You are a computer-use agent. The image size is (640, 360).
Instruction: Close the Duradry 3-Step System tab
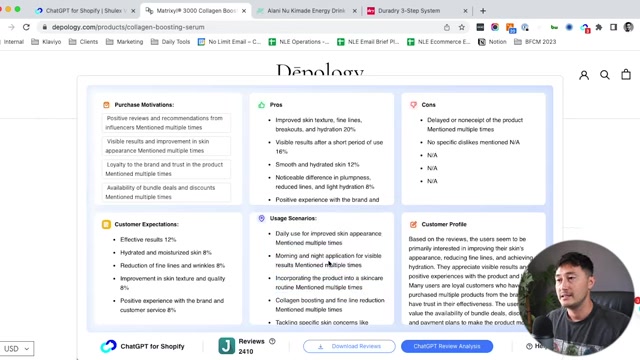pos(465,11)
